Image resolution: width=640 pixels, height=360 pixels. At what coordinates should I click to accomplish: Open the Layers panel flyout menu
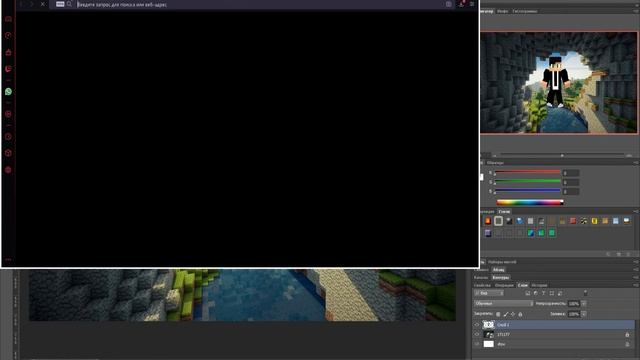(636, 285)
